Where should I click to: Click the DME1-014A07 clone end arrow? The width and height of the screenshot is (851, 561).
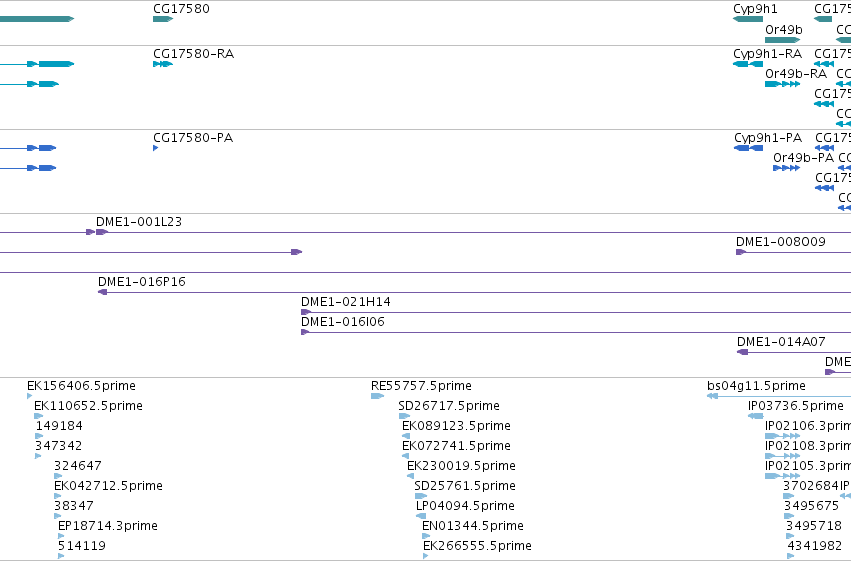[x=742, y=352]
